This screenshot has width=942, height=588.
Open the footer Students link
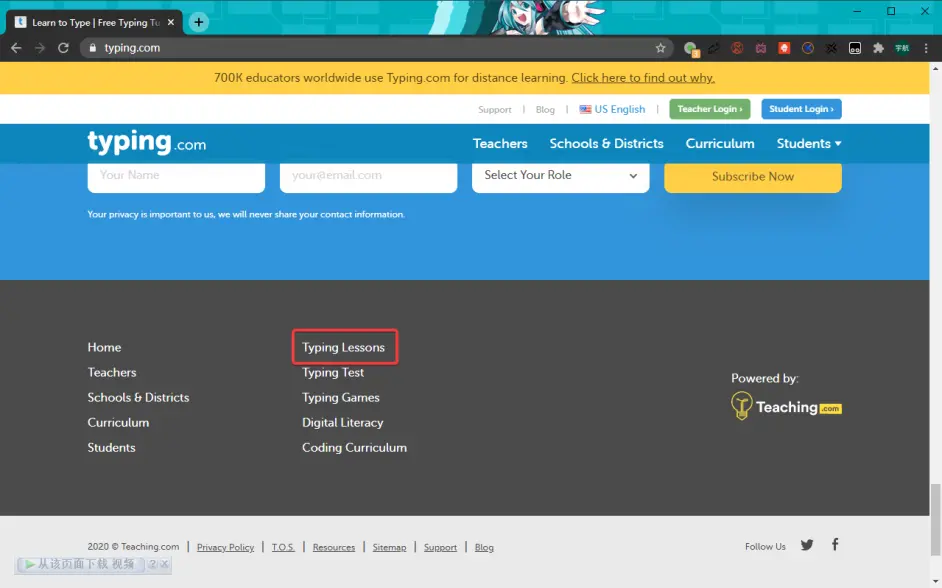pyautogui.click(x=111, y=448)
